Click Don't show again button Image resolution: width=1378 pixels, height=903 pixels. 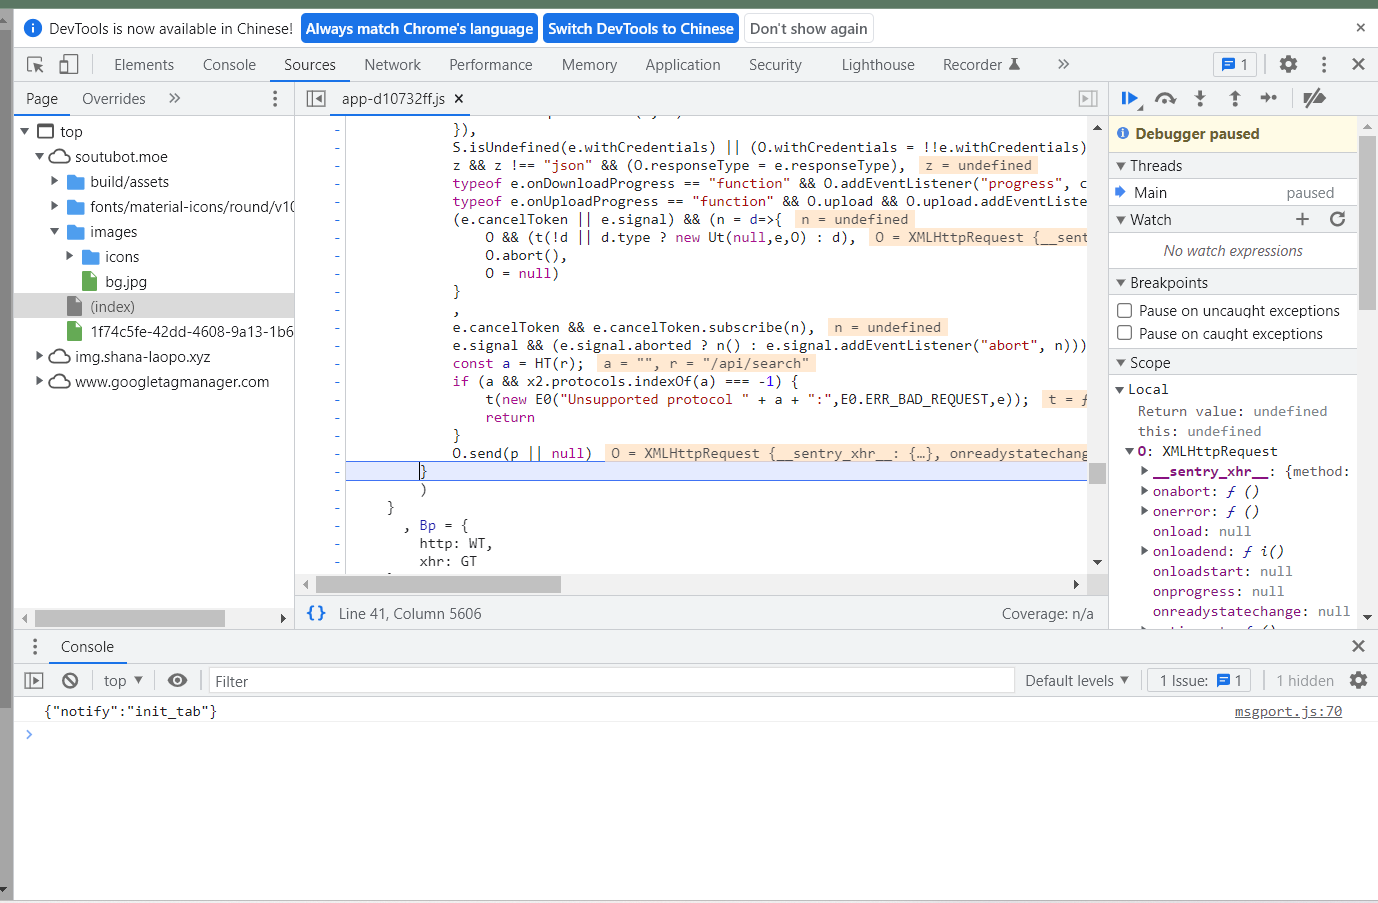coord(809,28)
